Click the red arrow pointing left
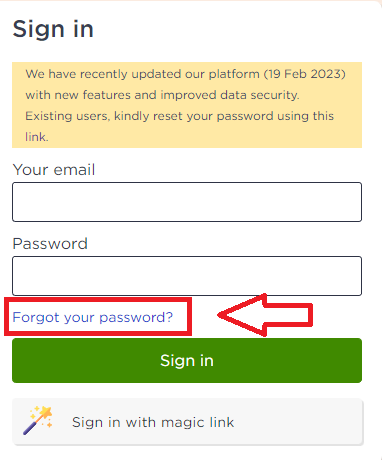The image size is (382, 460). [x=265, y=315]
